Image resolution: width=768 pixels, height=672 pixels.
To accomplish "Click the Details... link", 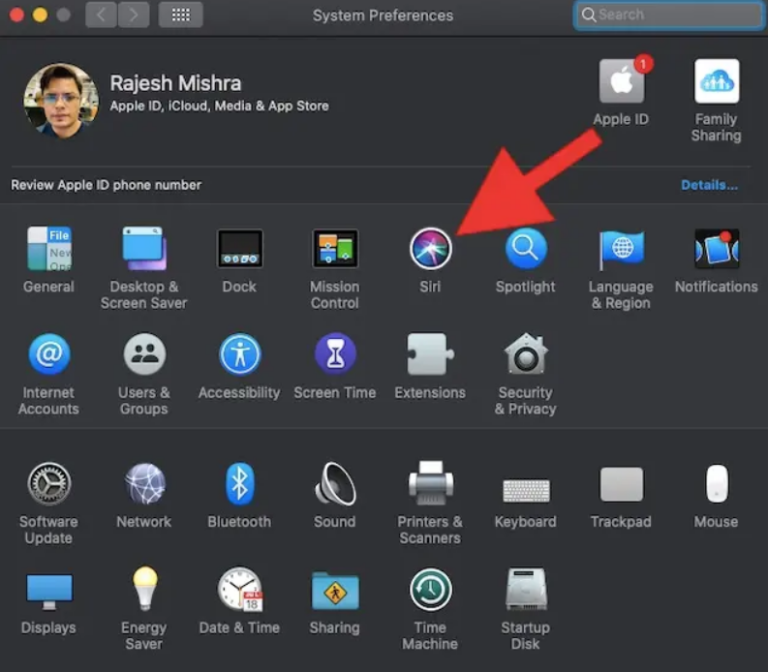I will click(709, 185).
